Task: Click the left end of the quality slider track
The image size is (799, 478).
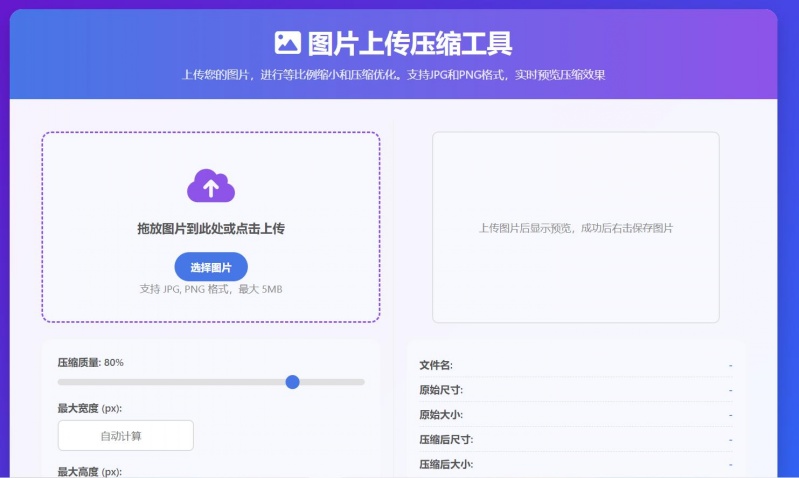Action: (x=62, y=381)
